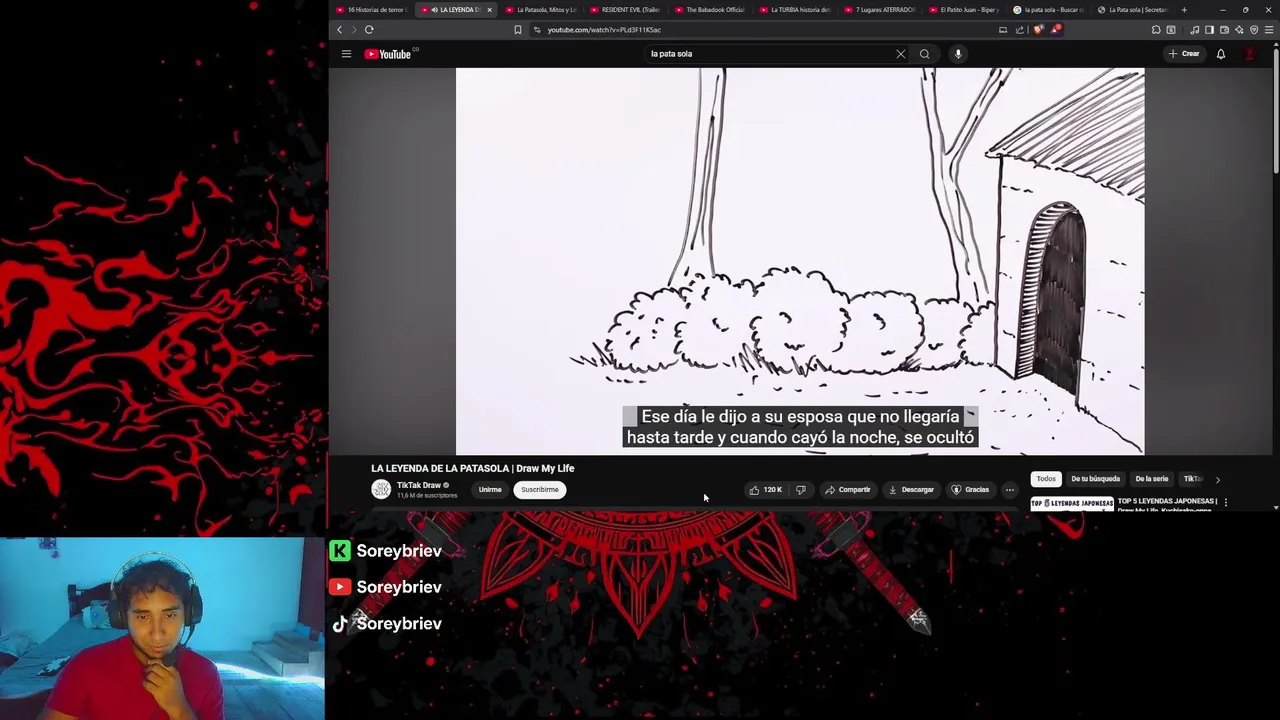Select the Todos filter chip

pyautogui.click(x=1046, y=479)
